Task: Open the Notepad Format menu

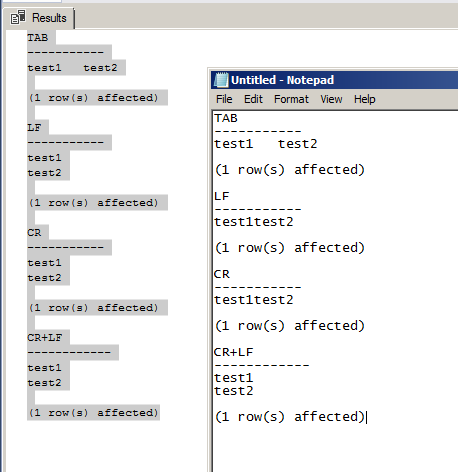Action: pos(291,99)
